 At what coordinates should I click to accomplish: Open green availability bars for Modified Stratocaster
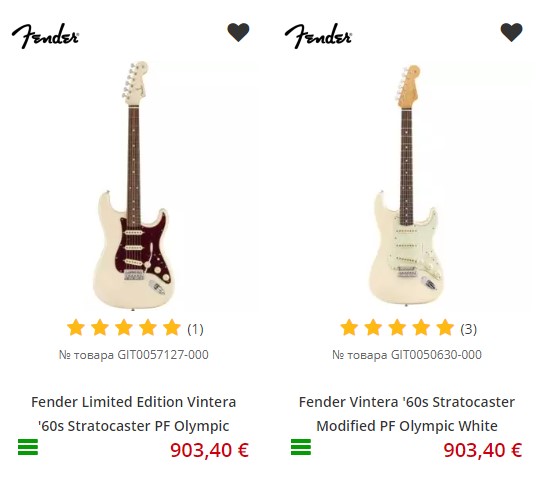[301, 447]
